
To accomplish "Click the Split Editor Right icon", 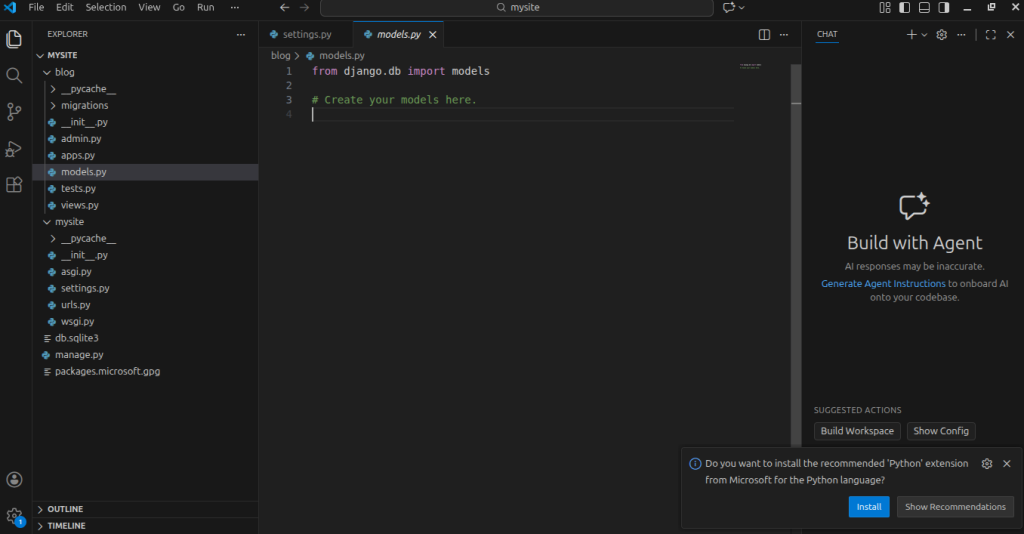I will [x=764, y=34].
